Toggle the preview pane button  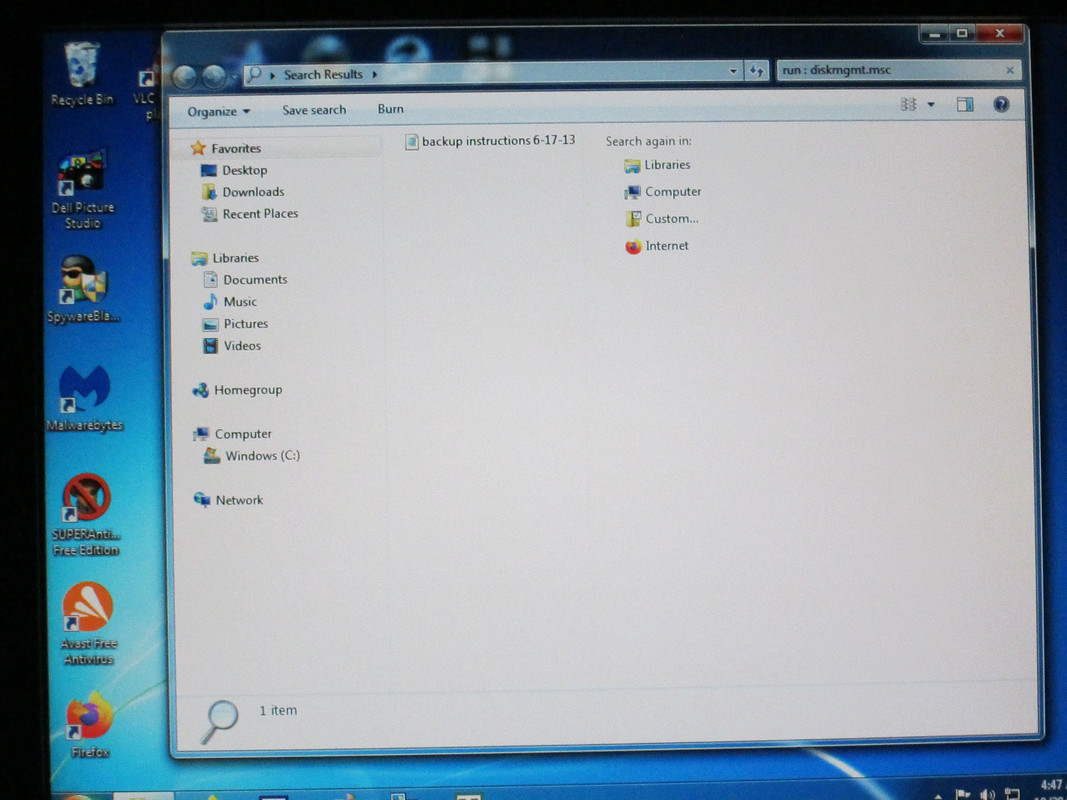pyautogui.click(x=965, y=104)
